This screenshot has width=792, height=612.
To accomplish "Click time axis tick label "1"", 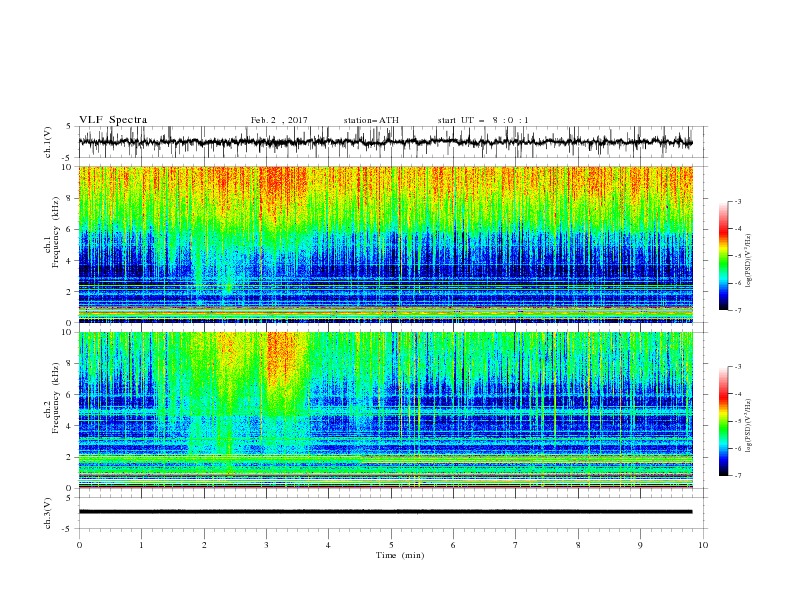I will coord(141,545).
